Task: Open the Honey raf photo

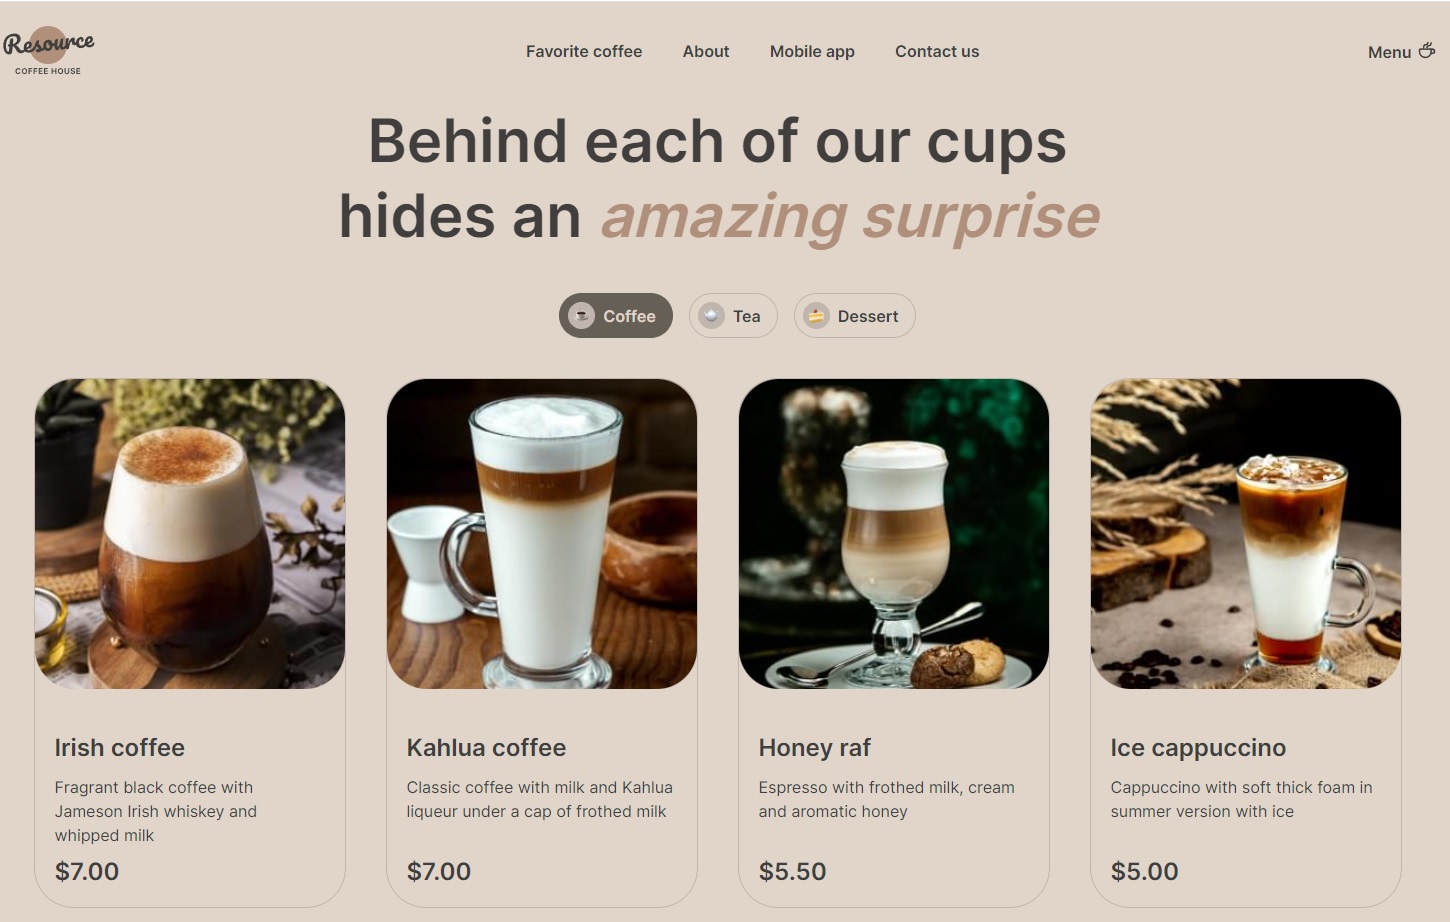Action: coord(894,534)
